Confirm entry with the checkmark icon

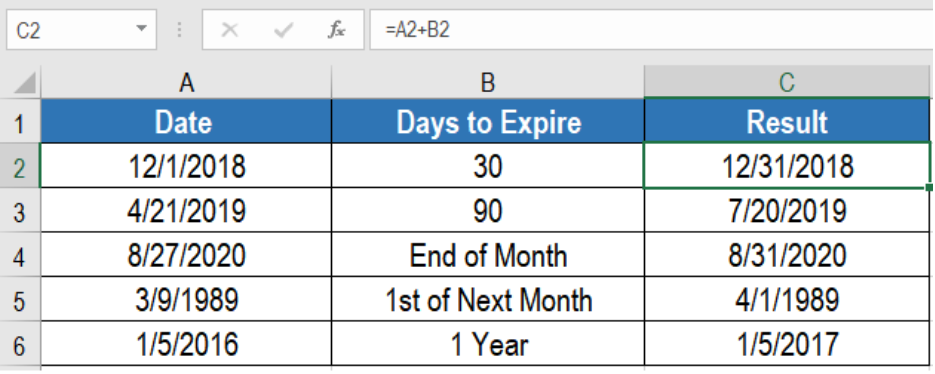283,29
